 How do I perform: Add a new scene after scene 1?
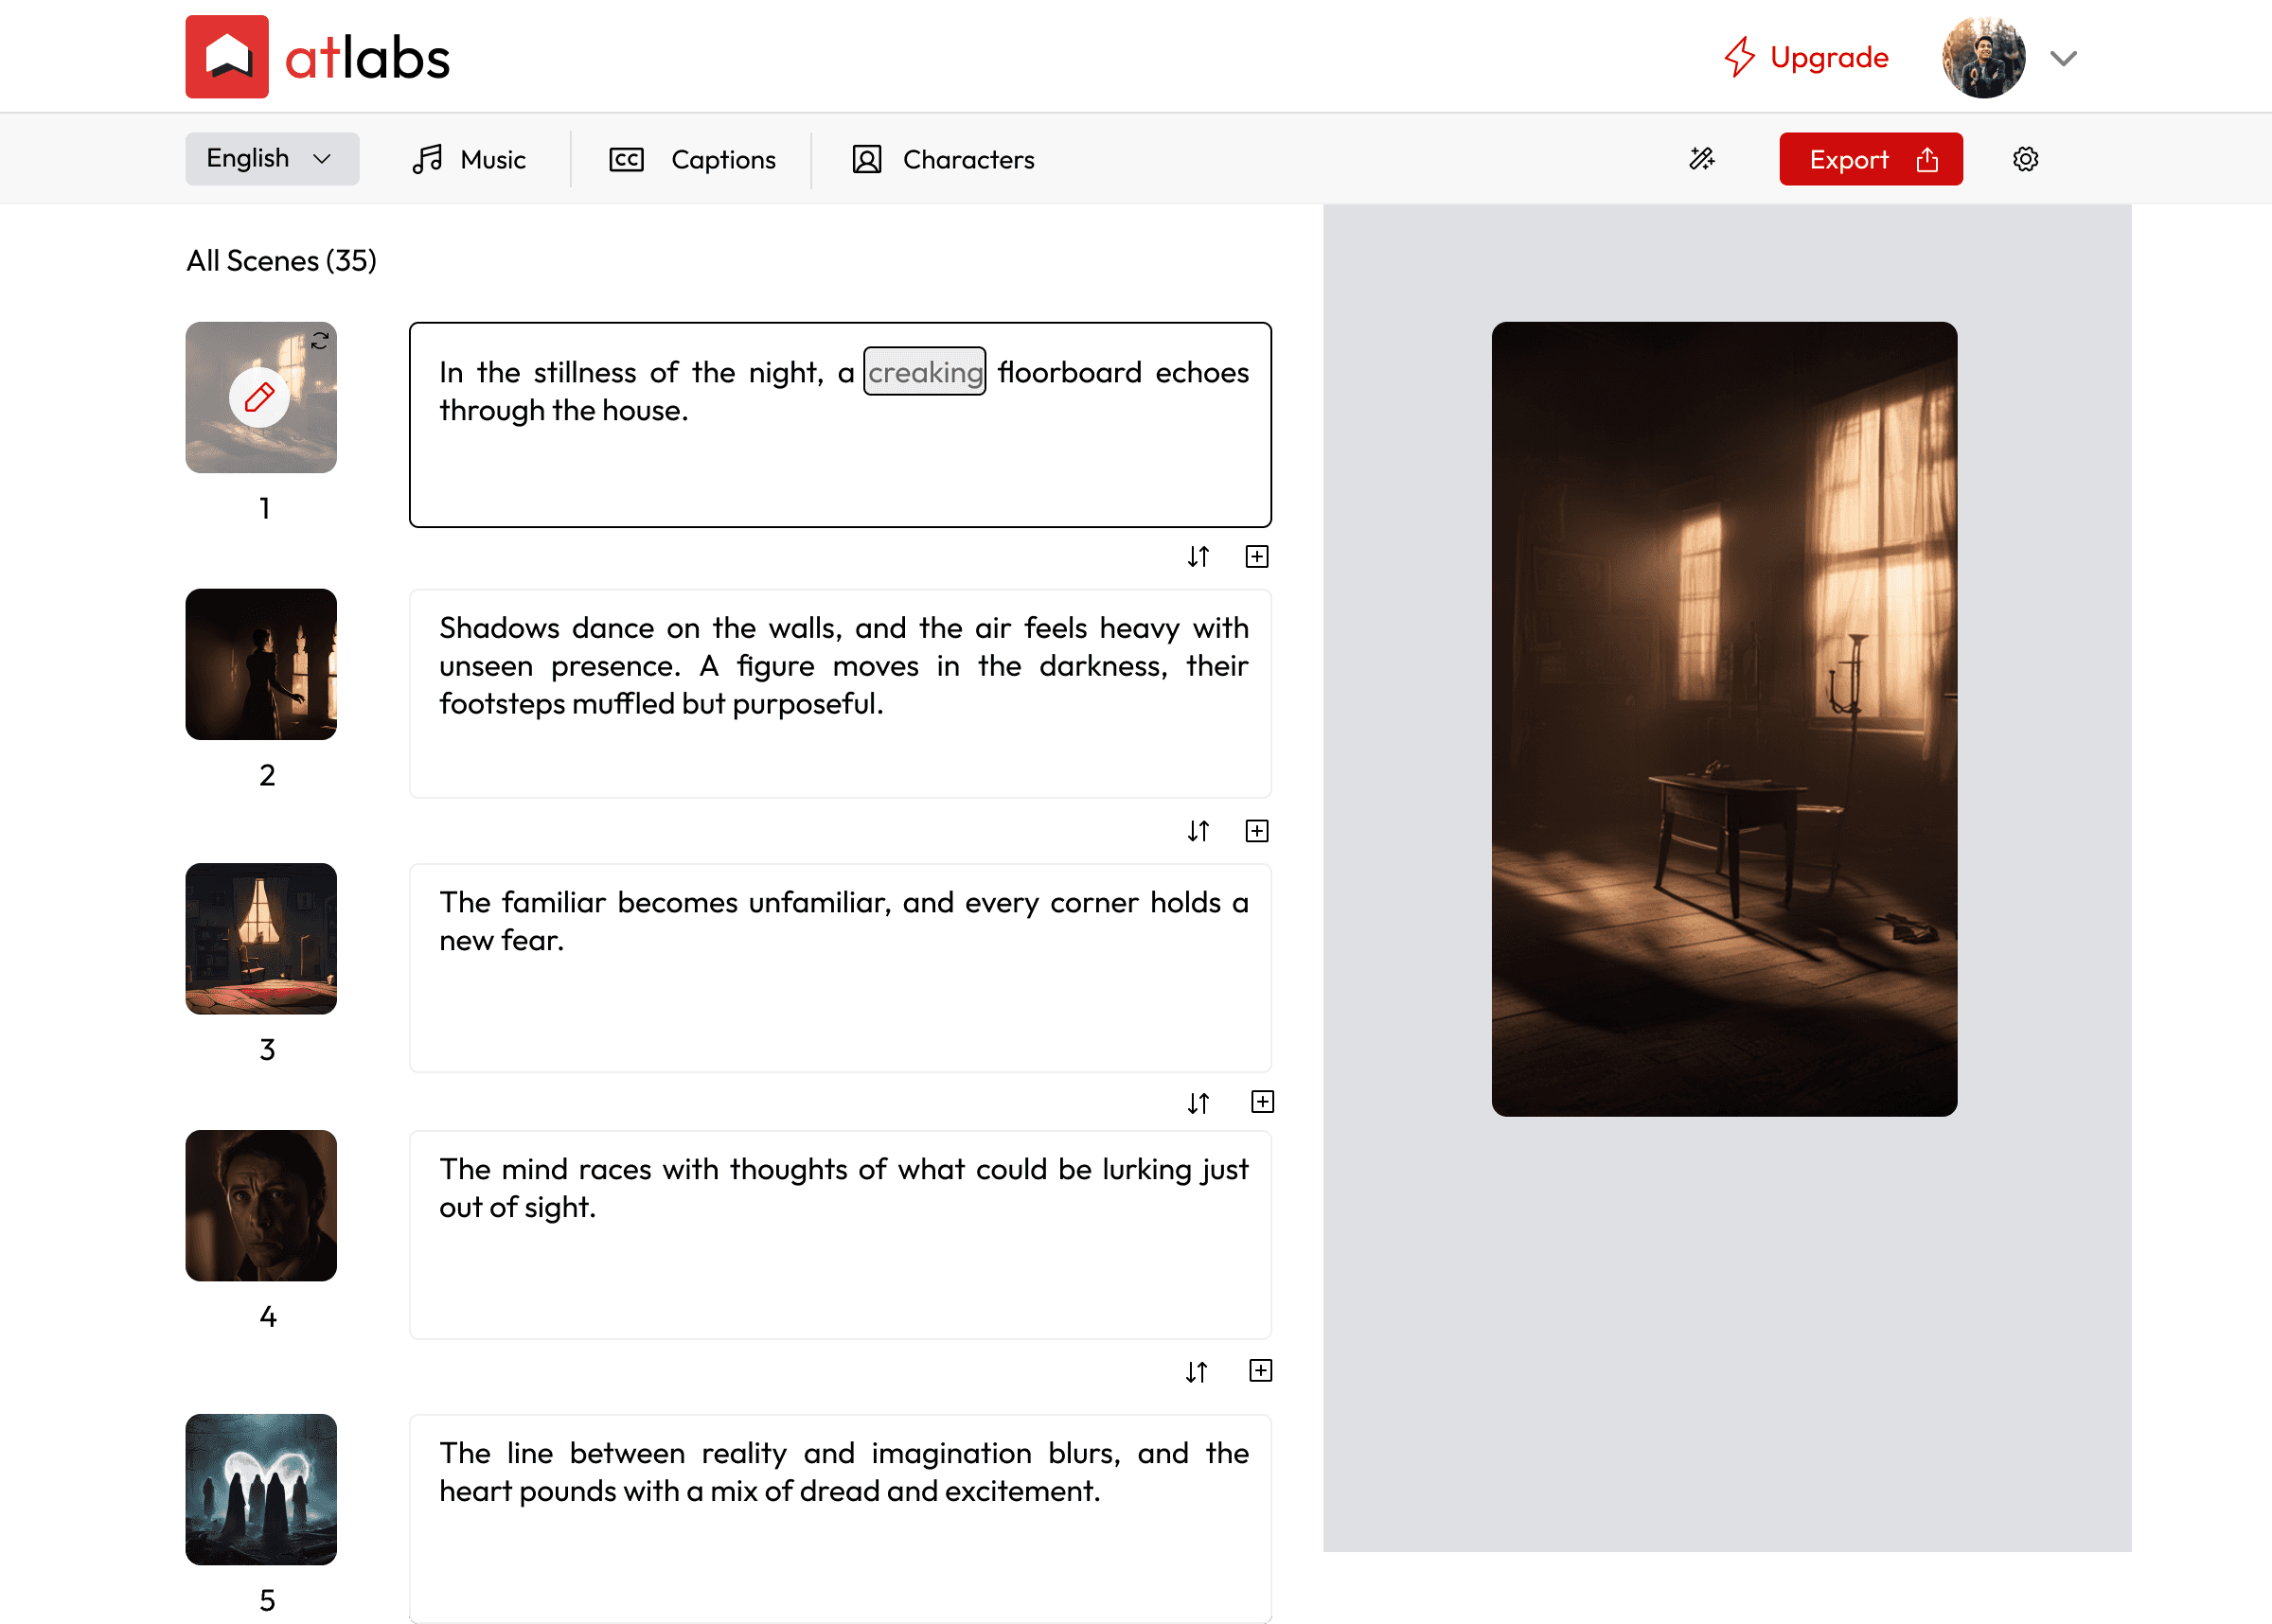click(1257, 557)
